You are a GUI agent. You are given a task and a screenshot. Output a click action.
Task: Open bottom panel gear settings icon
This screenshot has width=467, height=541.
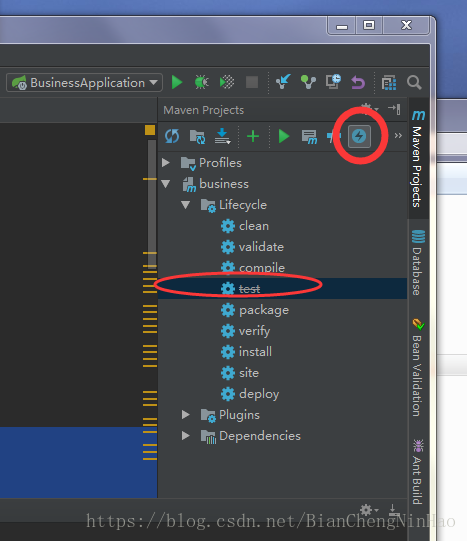pyautogui.click(x=368, y=509)
